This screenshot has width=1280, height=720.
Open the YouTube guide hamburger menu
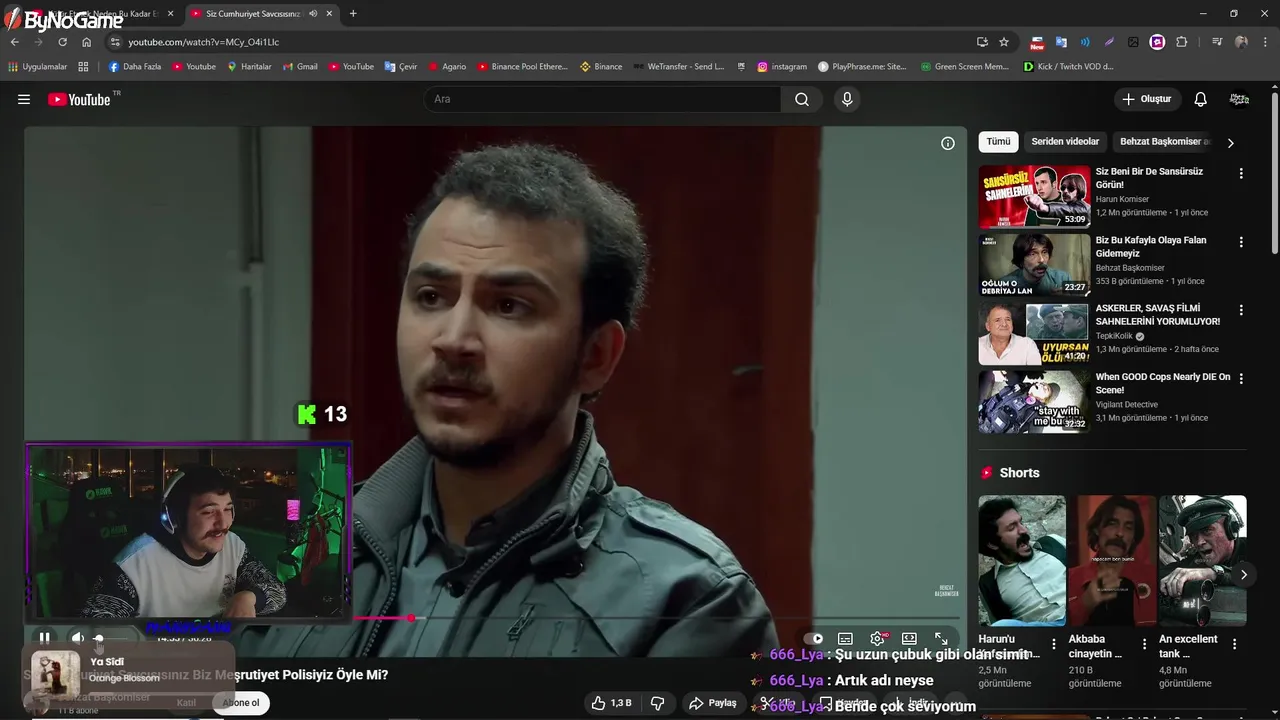[24, 99]
